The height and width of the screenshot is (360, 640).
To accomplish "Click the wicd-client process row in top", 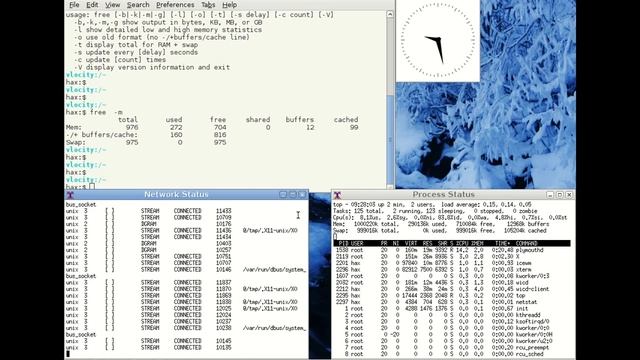I will 442,289.
